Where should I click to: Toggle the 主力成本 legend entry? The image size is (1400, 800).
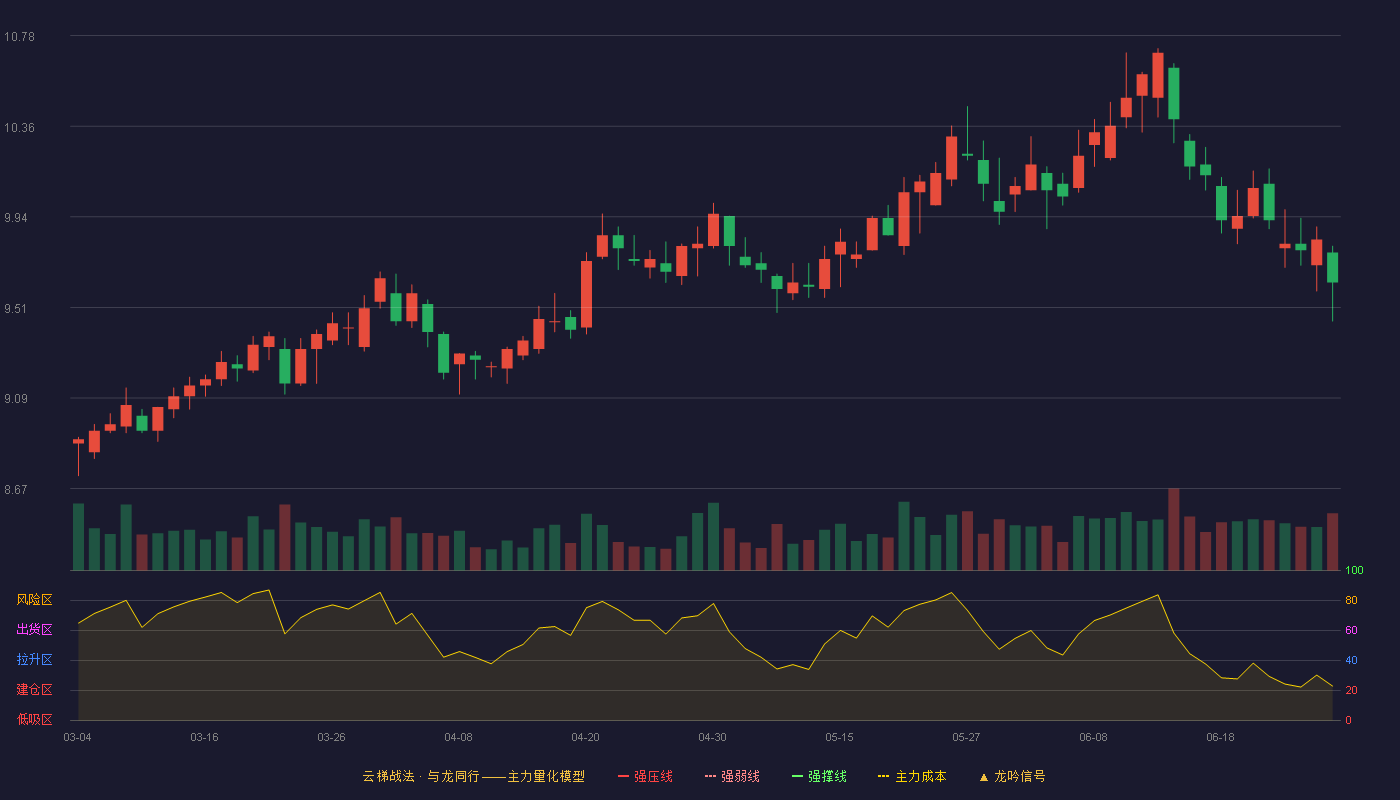(x=912, y=777)
